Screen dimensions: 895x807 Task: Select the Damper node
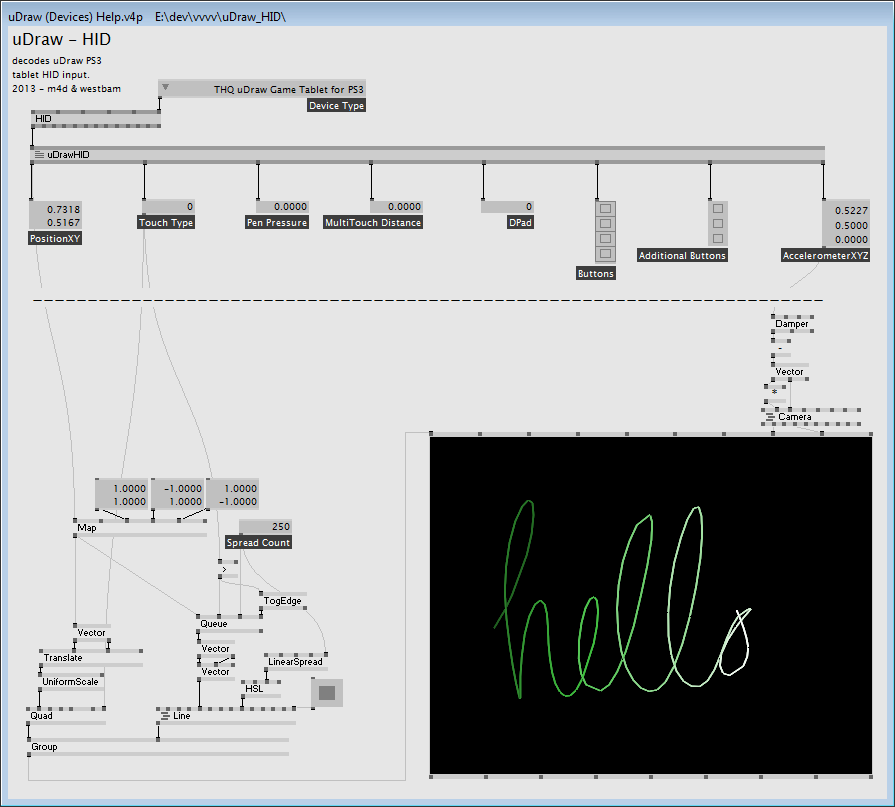pos(791,324)
